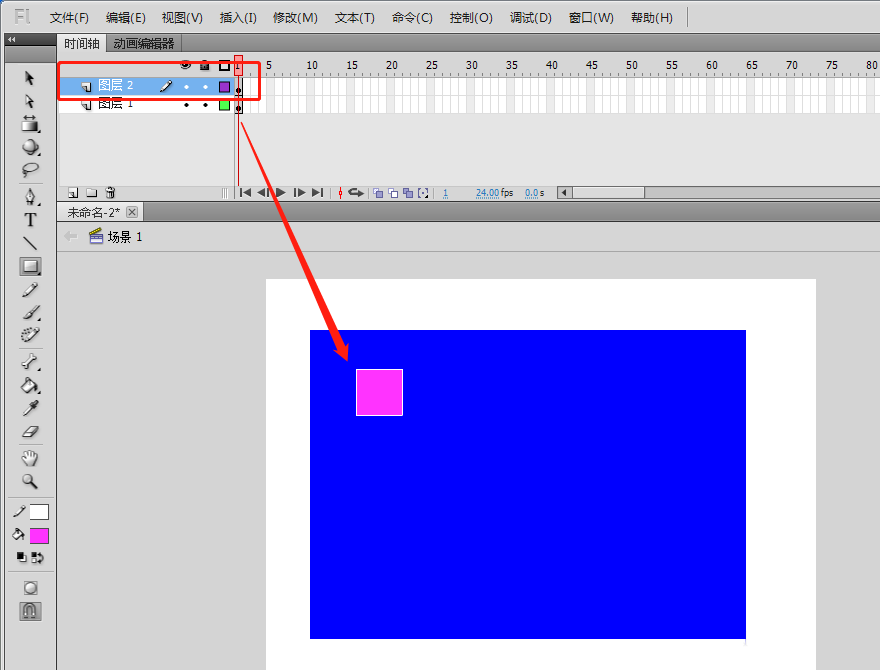Screen dimensions: 880x670
Task: Select the Text tool
Action: coord(30,220)
